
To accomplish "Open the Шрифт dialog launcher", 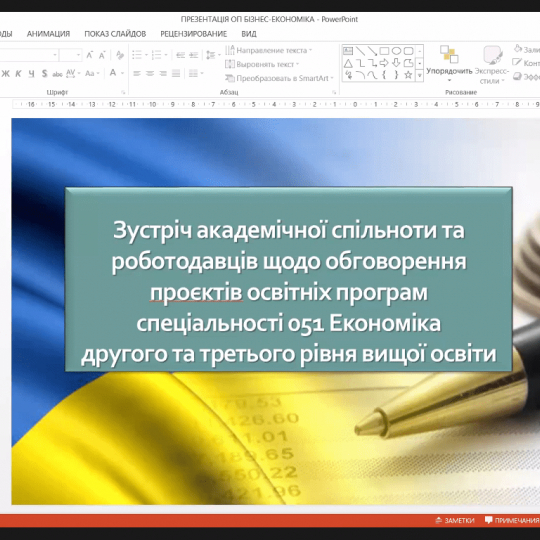I will pyautogui.click(x=123, y=92).
